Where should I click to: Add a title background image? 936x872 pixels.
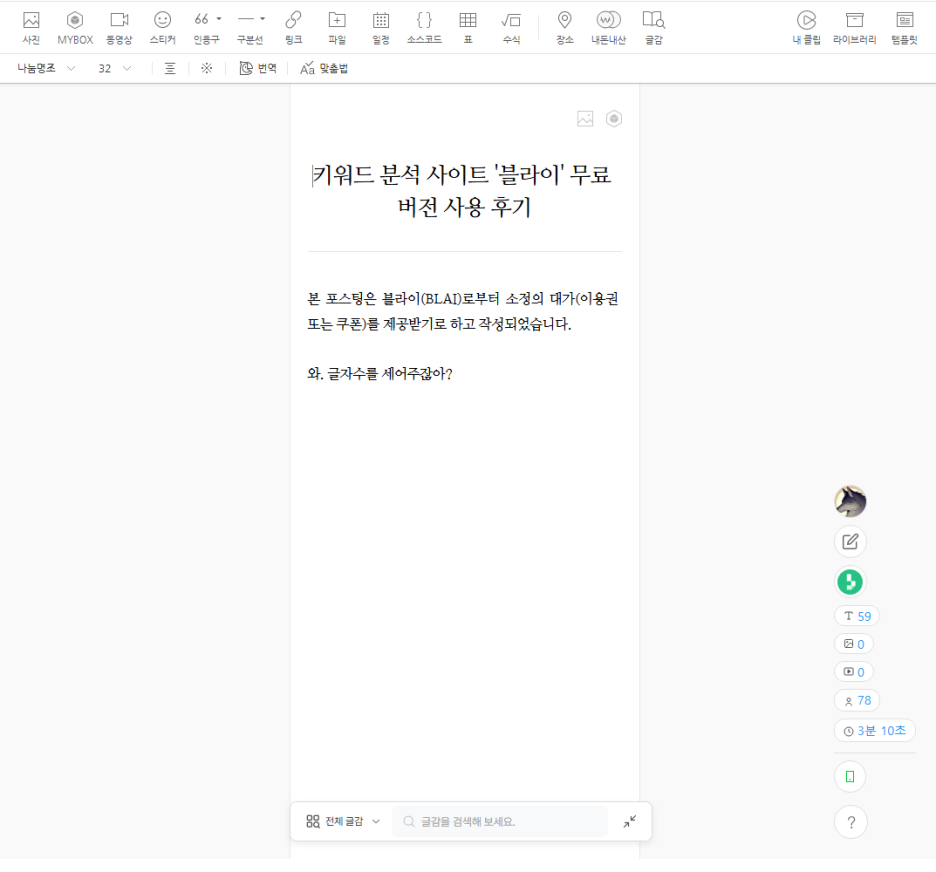click(585, 119)
